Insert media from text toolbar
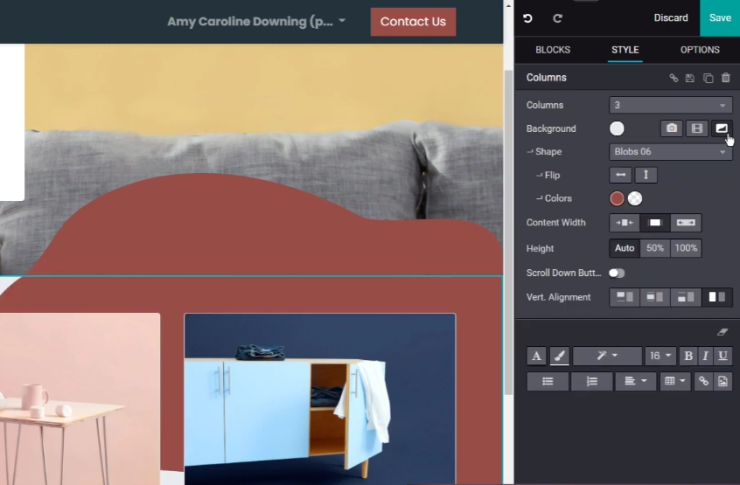This screenshot has height=485, width=740. pyautogui.click(x=723, y=381)
